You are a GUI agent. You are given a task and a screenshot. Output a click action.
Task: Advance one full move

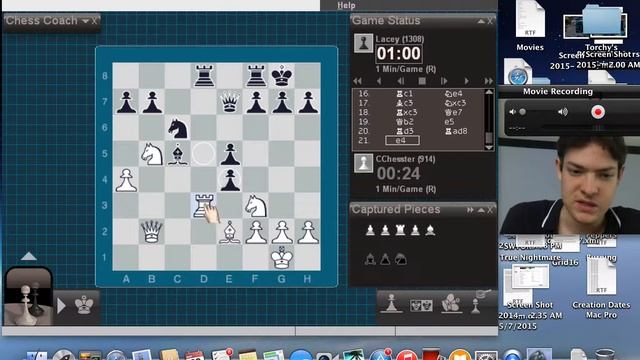[467, 81]
